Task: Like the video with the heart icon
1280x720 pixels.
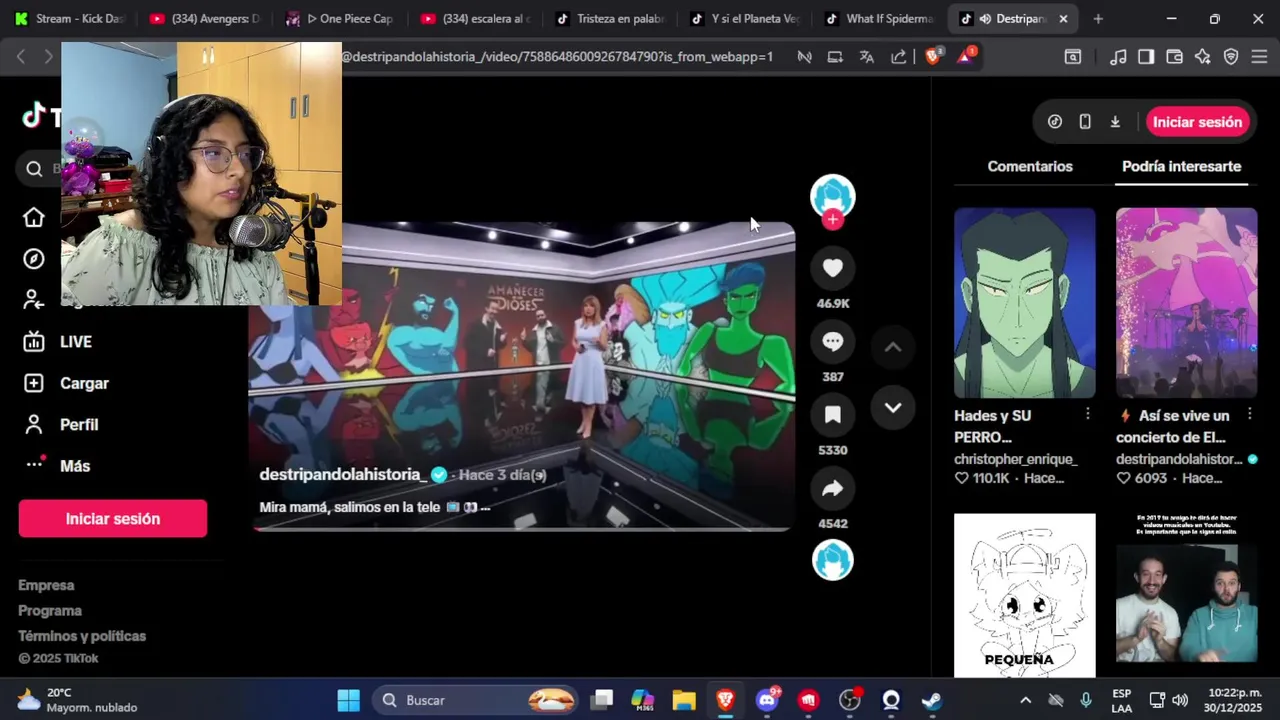Action: tap(832, 268)
